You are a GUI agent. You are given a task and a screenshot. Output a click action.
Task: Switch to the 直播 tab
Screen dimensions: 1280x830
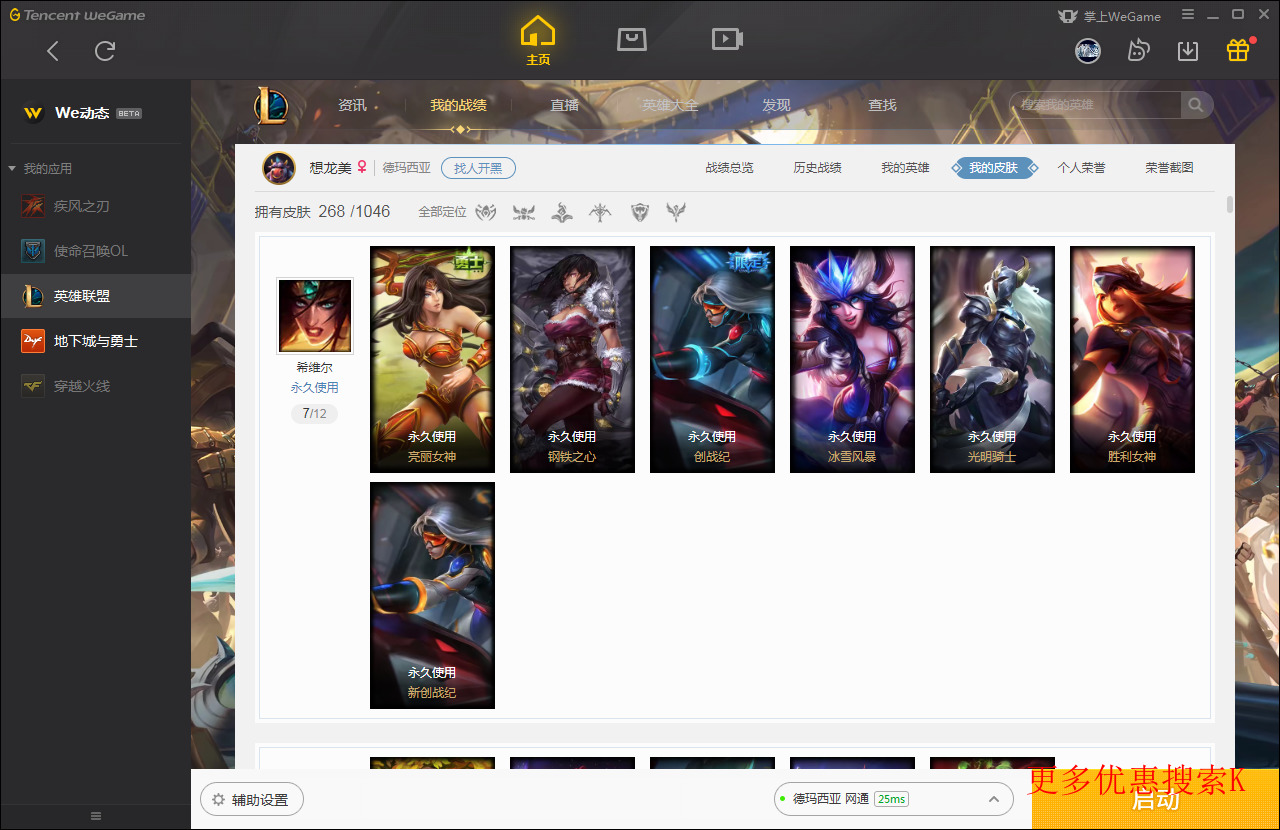point(565,105)
